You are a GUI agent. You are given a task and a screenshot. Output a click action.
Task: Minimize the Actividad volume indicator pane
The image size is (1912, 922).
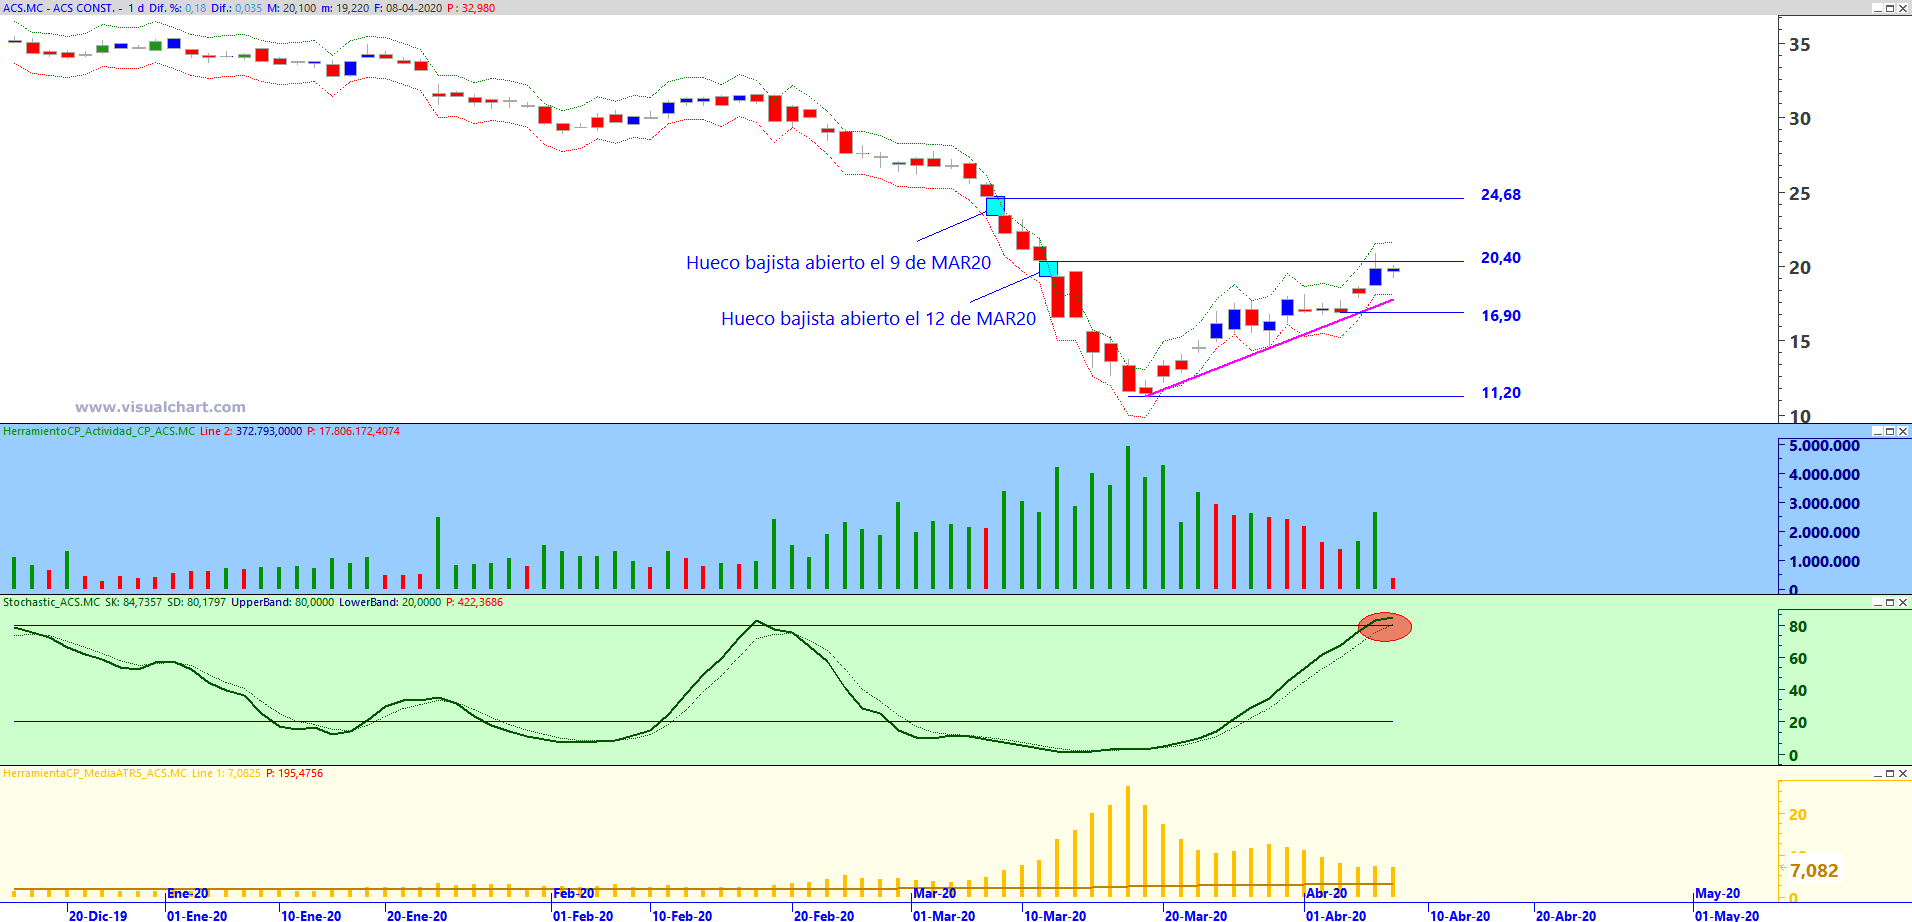pos(1877,431)
